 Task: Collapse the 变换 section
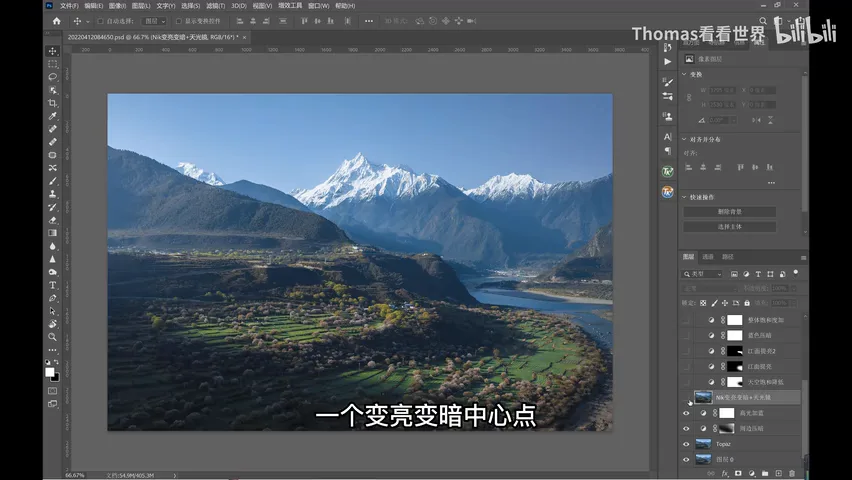tap(685, 74)
